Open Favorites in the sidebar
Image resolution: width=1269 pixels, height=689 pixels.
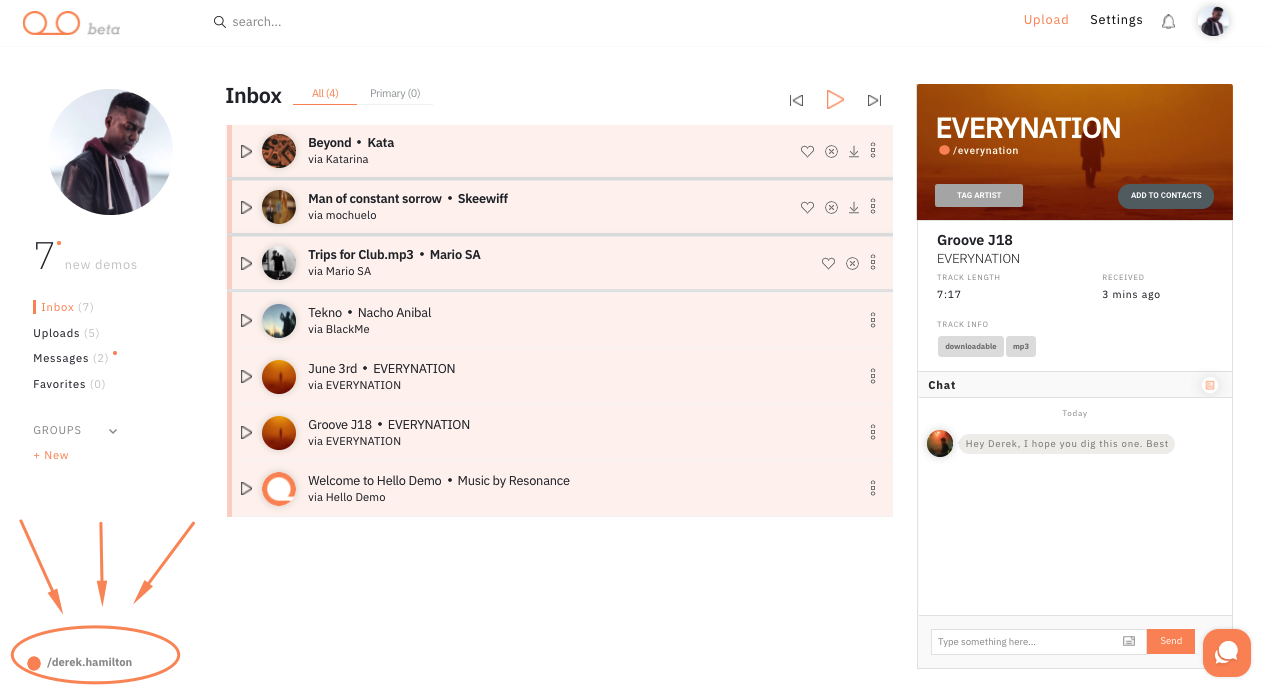(x=69, y=384)
